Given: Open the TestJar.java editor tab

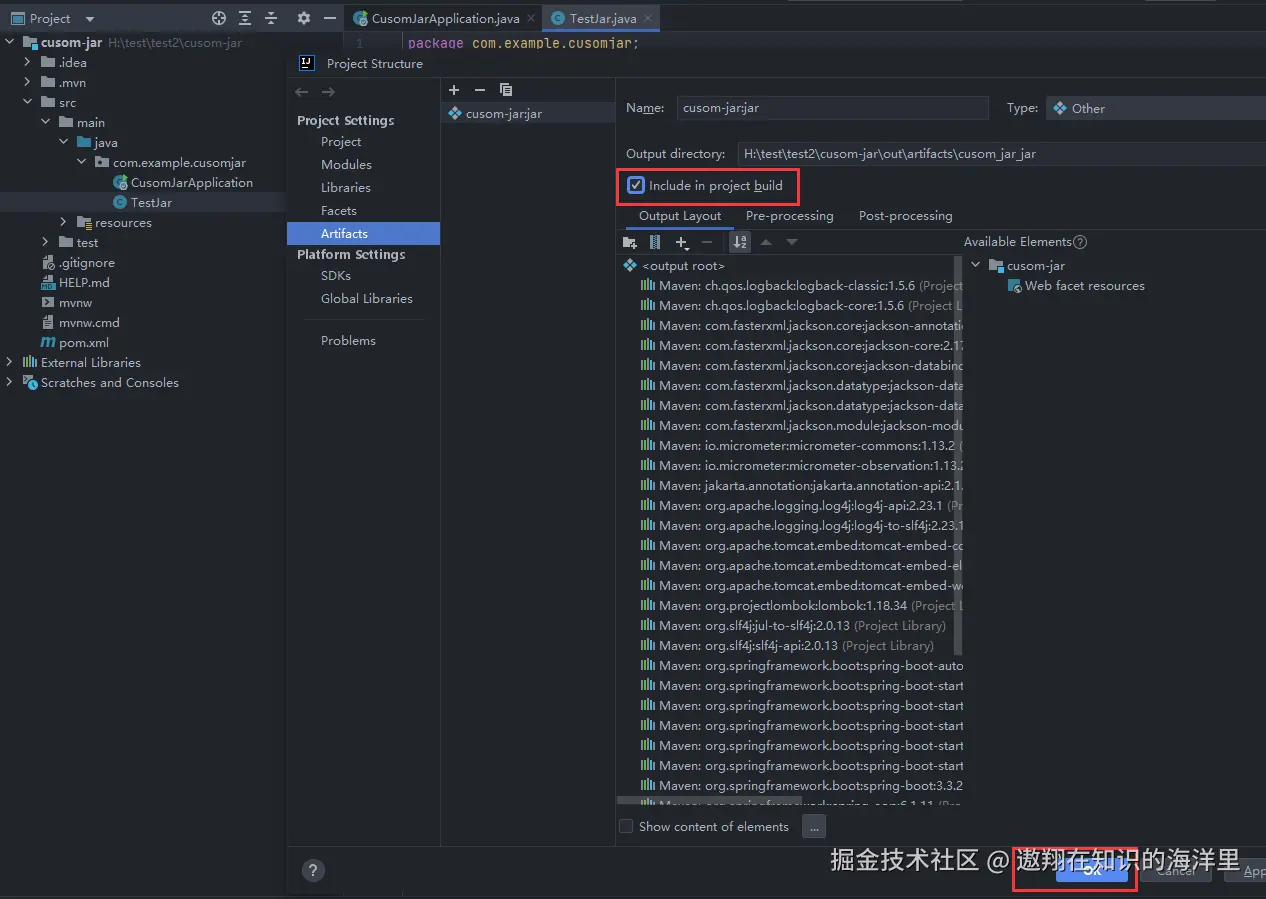Looking at the screenshot, I should click(603, 19).
